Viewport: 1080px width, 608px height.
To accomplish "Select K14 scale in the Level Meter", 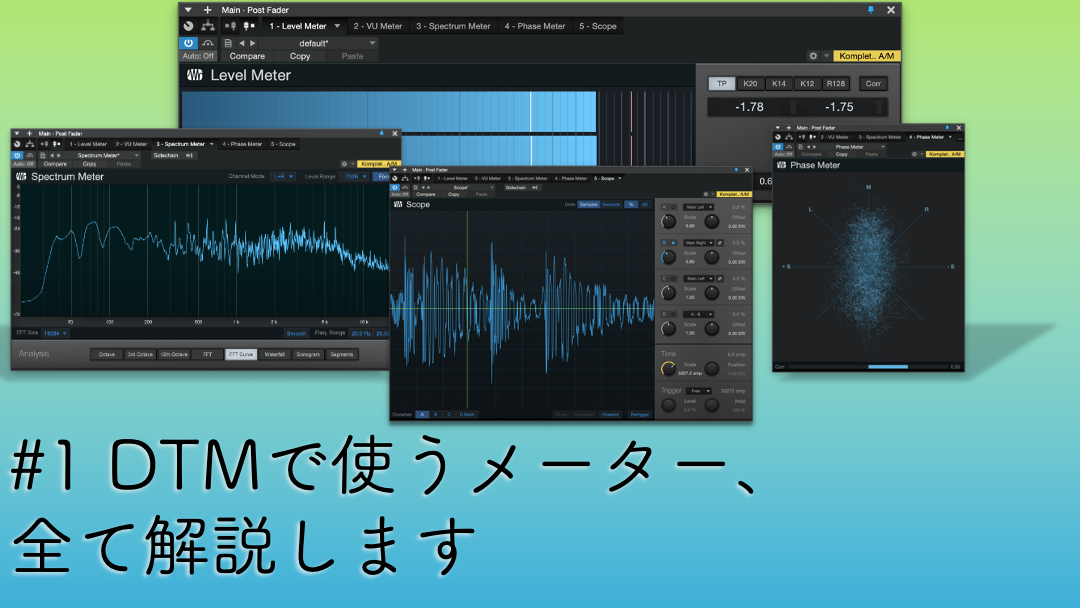I will 778,83.
